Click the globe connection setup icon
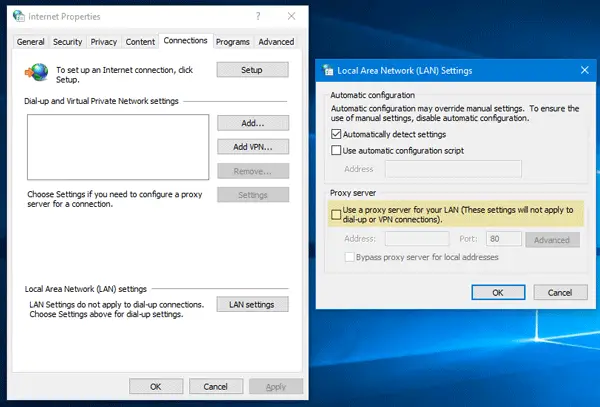This screenshot has width=600, height=407. [x=37, y=72]
